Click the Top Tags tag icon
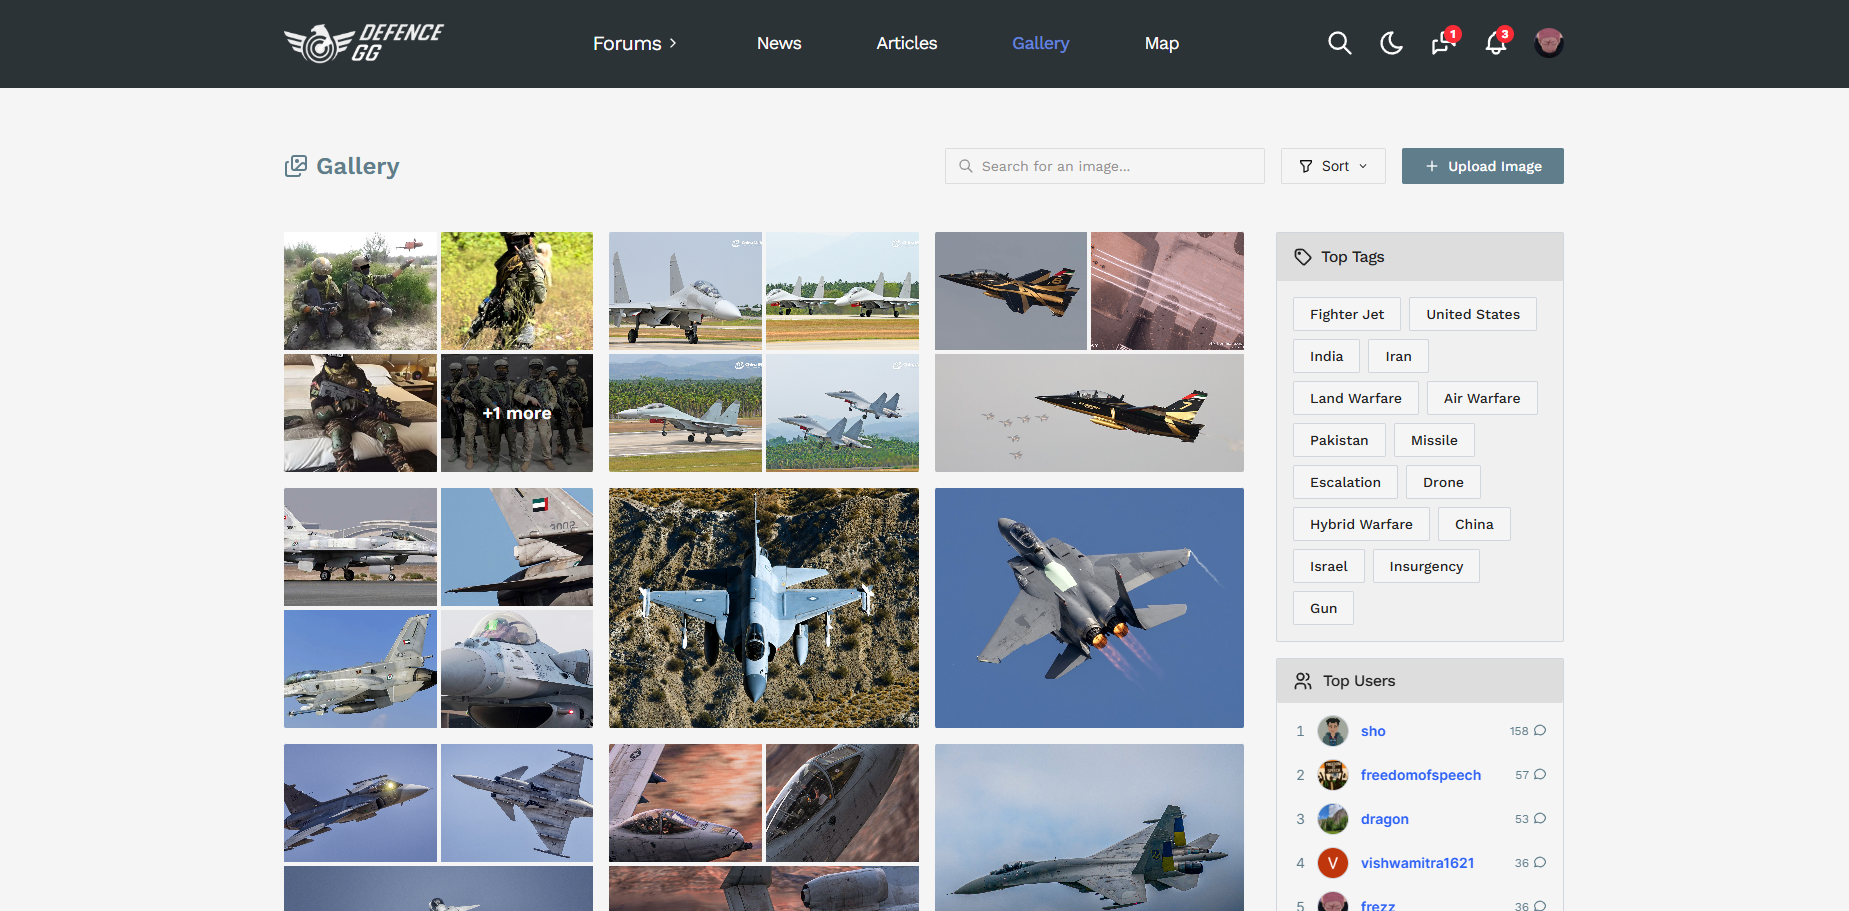 pos(1303,257)
